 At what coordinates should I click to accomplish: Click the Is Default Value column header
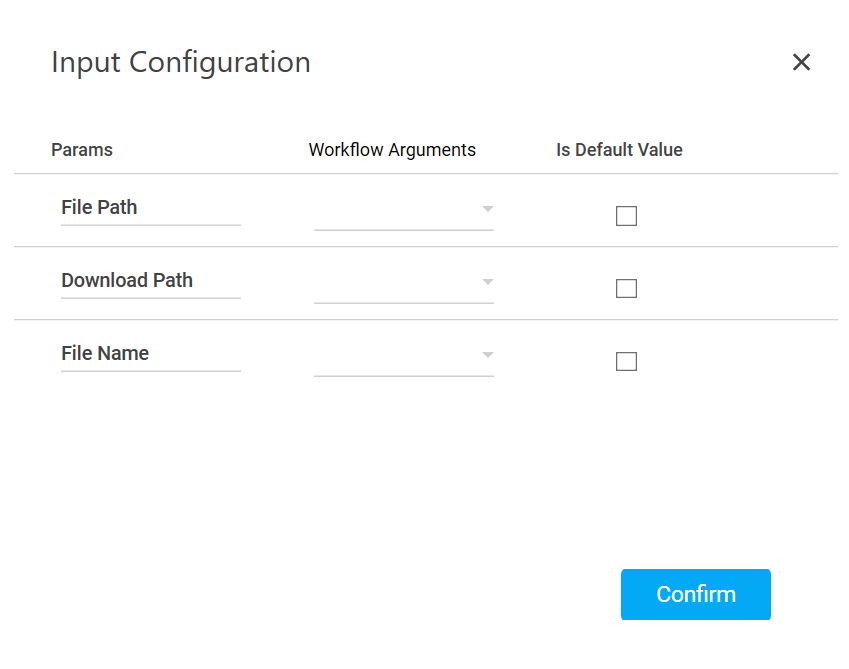(x=619, y=150)
